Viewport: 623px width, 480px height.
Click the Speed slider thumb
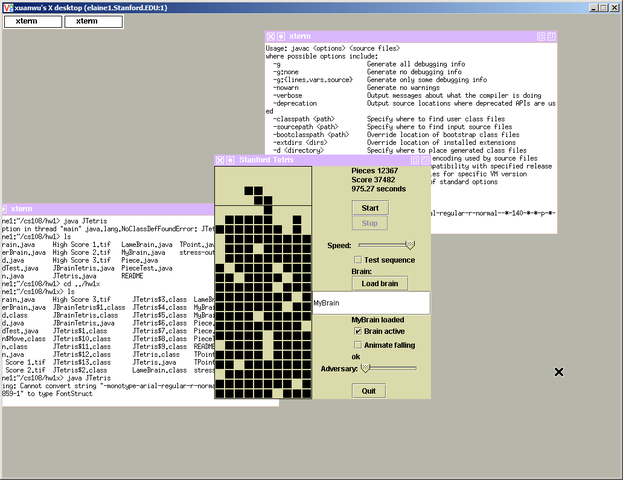click(x=410, y=245)
